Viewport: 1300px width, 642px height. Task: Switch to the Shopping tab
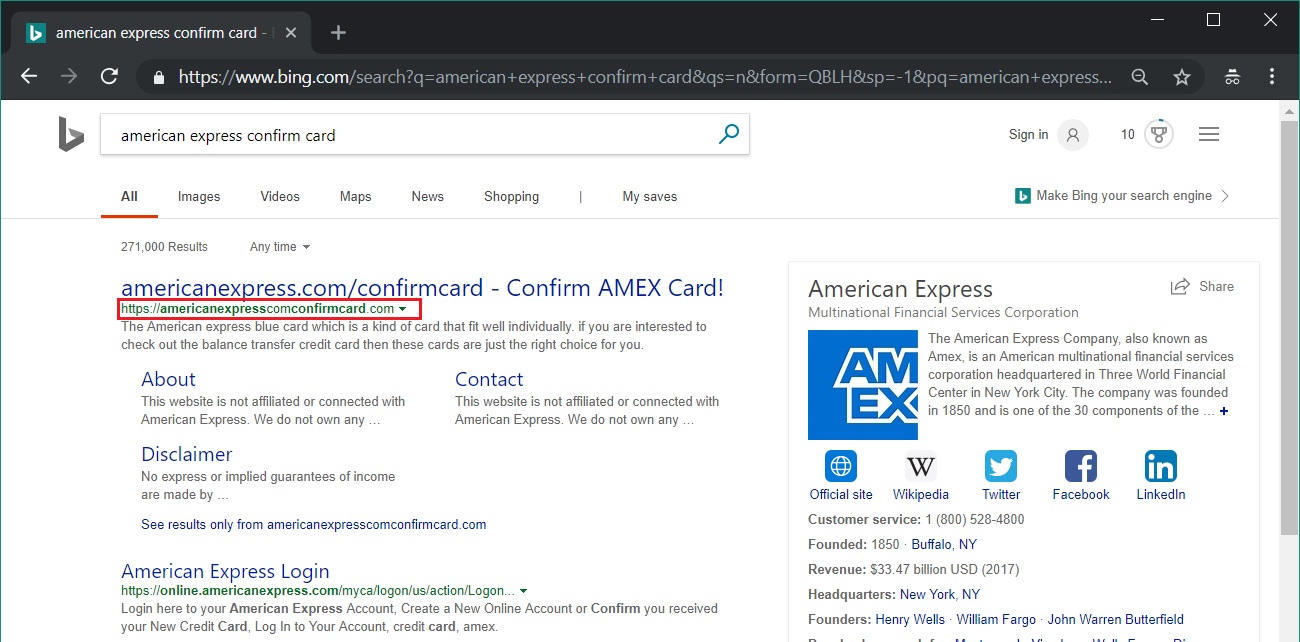point(511,196)
